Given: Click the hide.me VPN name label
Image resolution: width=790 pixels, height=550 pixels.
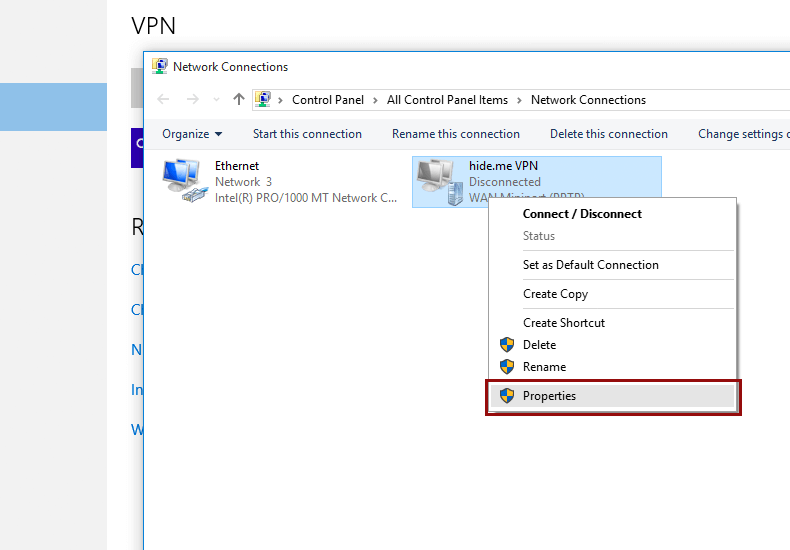Looking at the screenshot, I should point(503,166).
